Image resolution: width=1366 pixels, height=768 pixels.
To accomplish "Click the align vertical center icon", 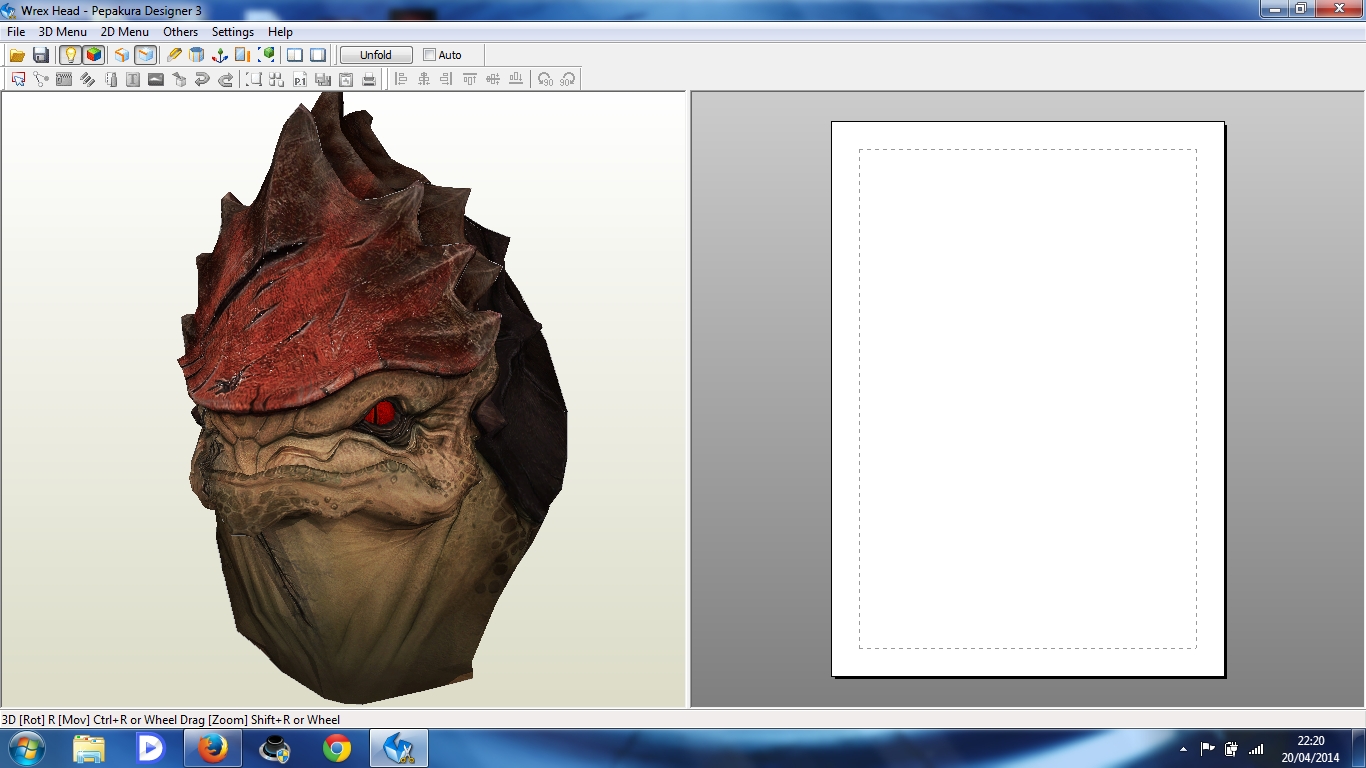I will coord(493,79).
